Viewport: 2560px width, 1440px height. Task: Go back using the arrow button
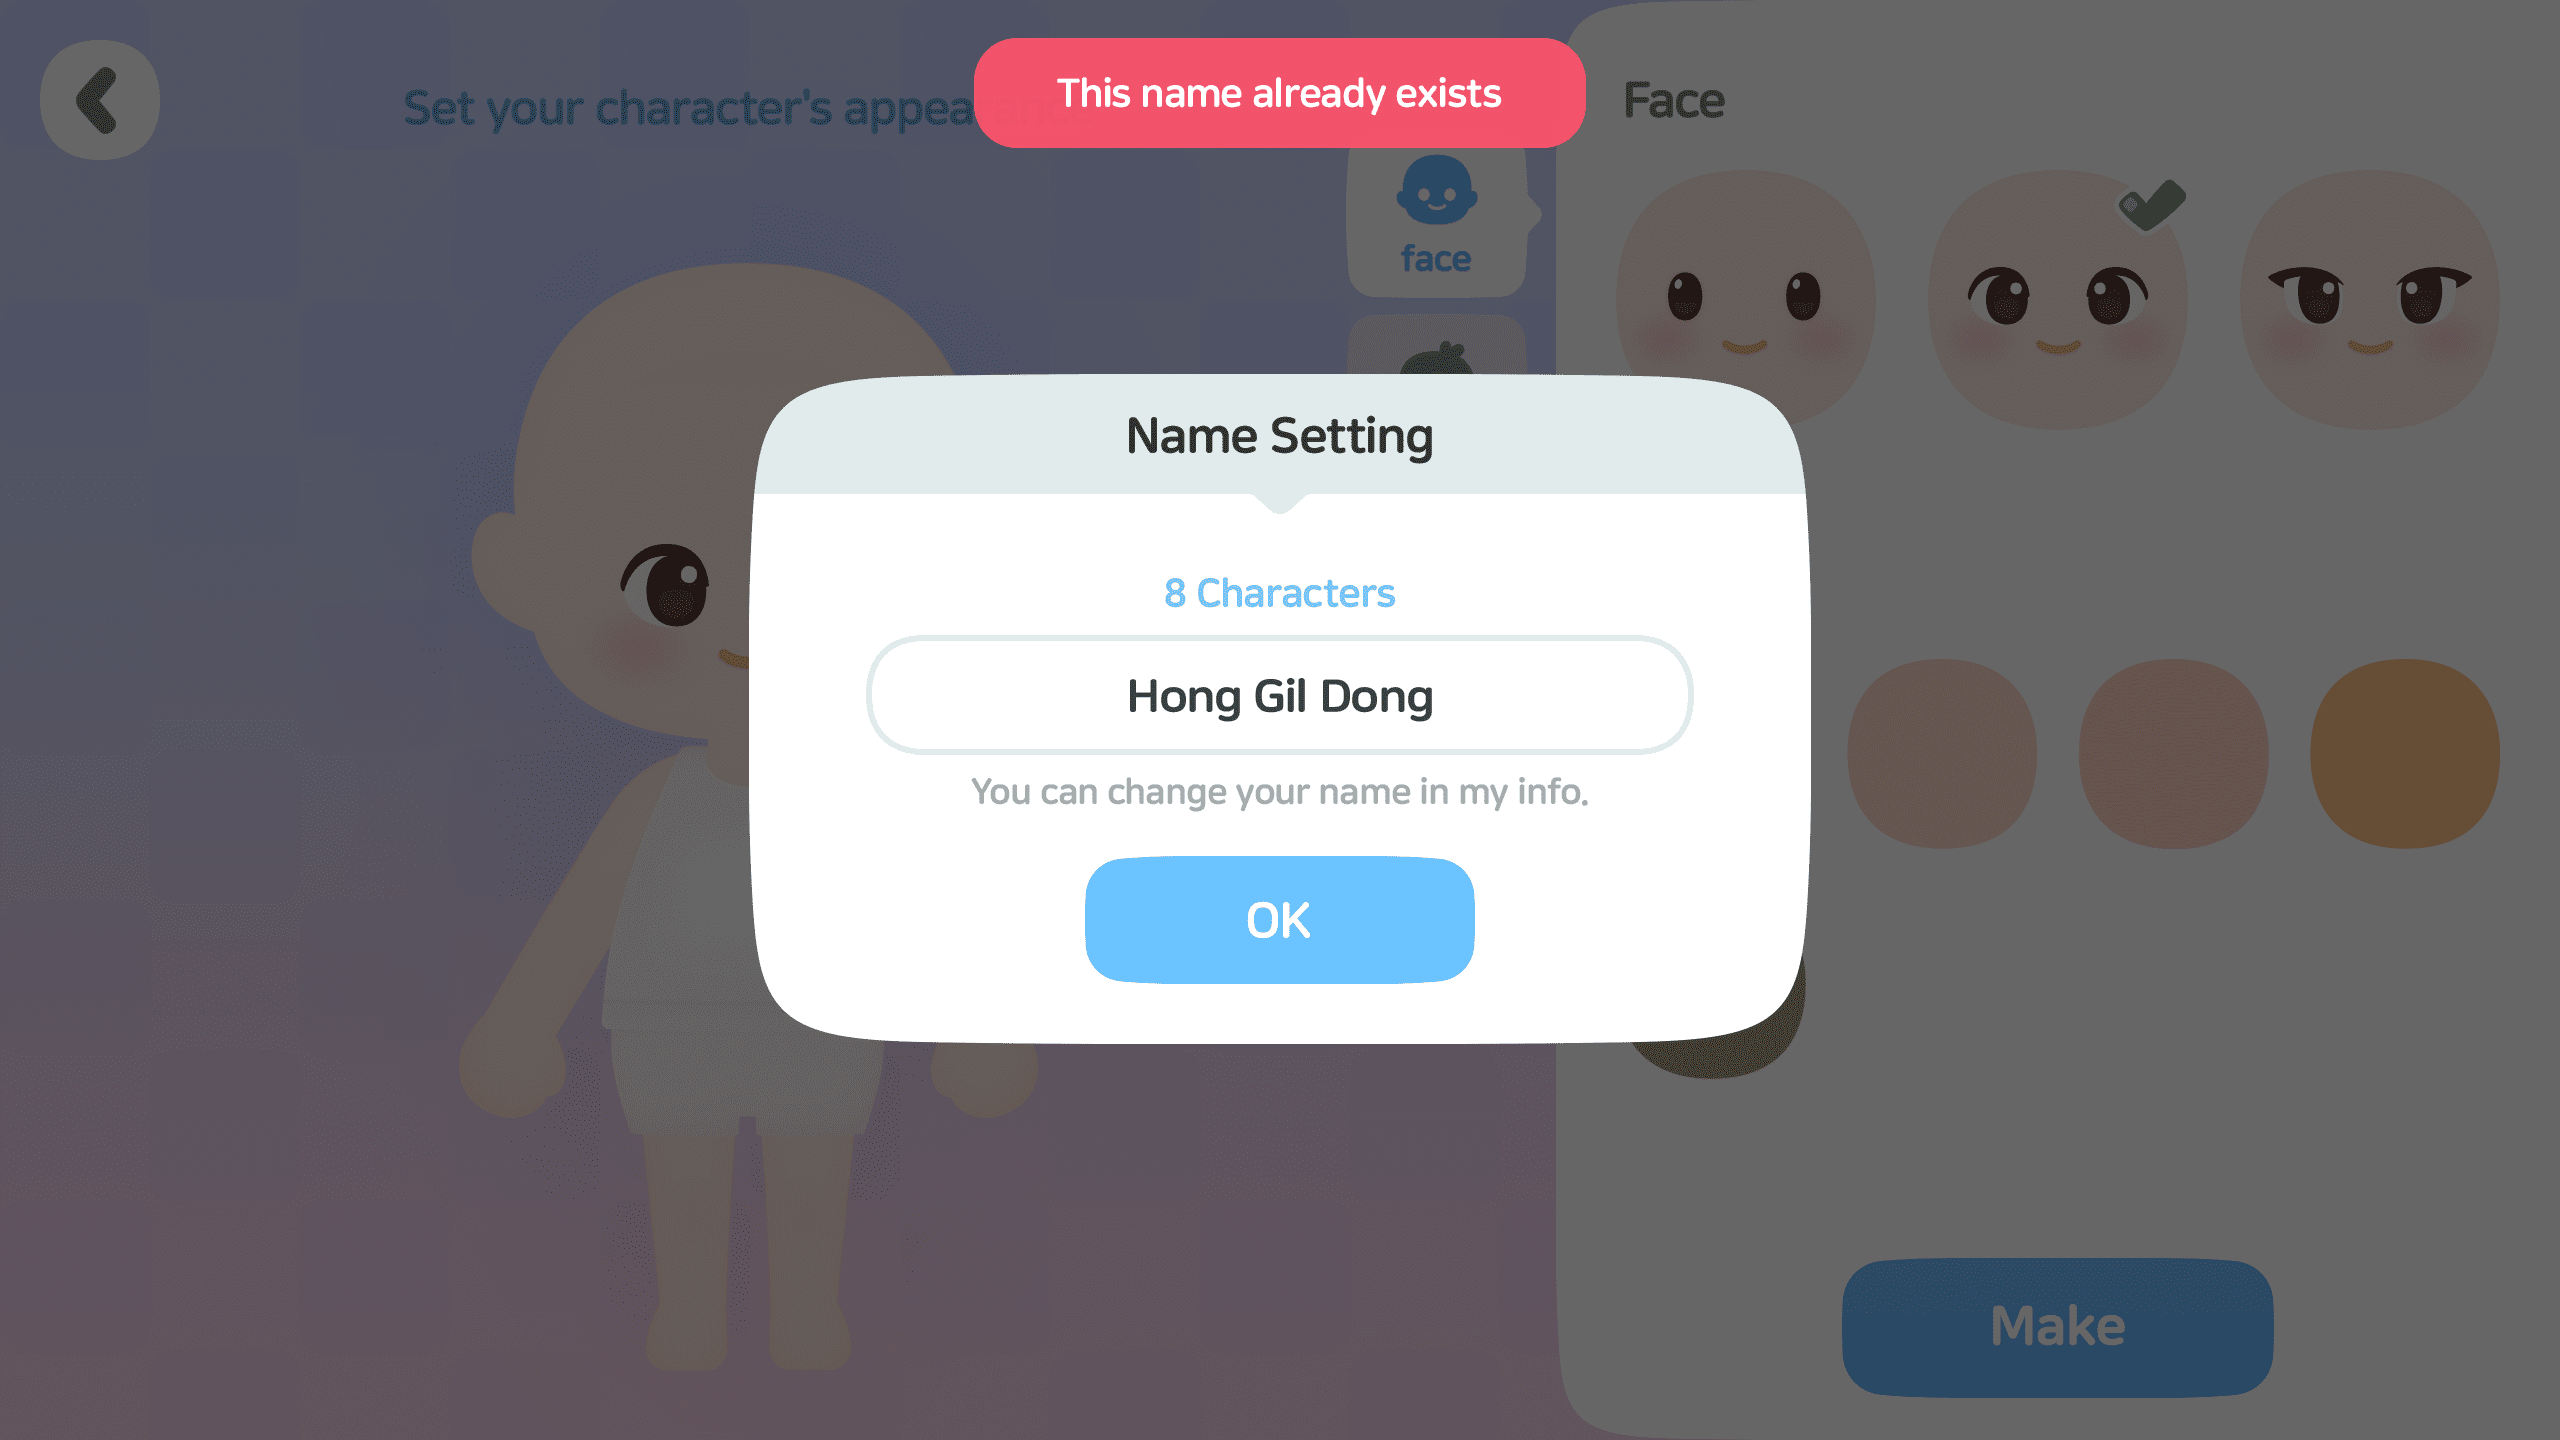99,100
